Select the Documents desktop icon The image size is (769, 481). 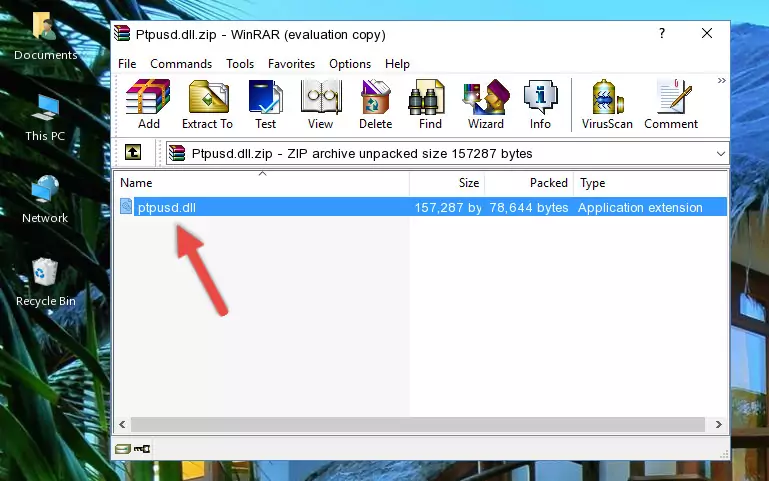click(45, 36)
